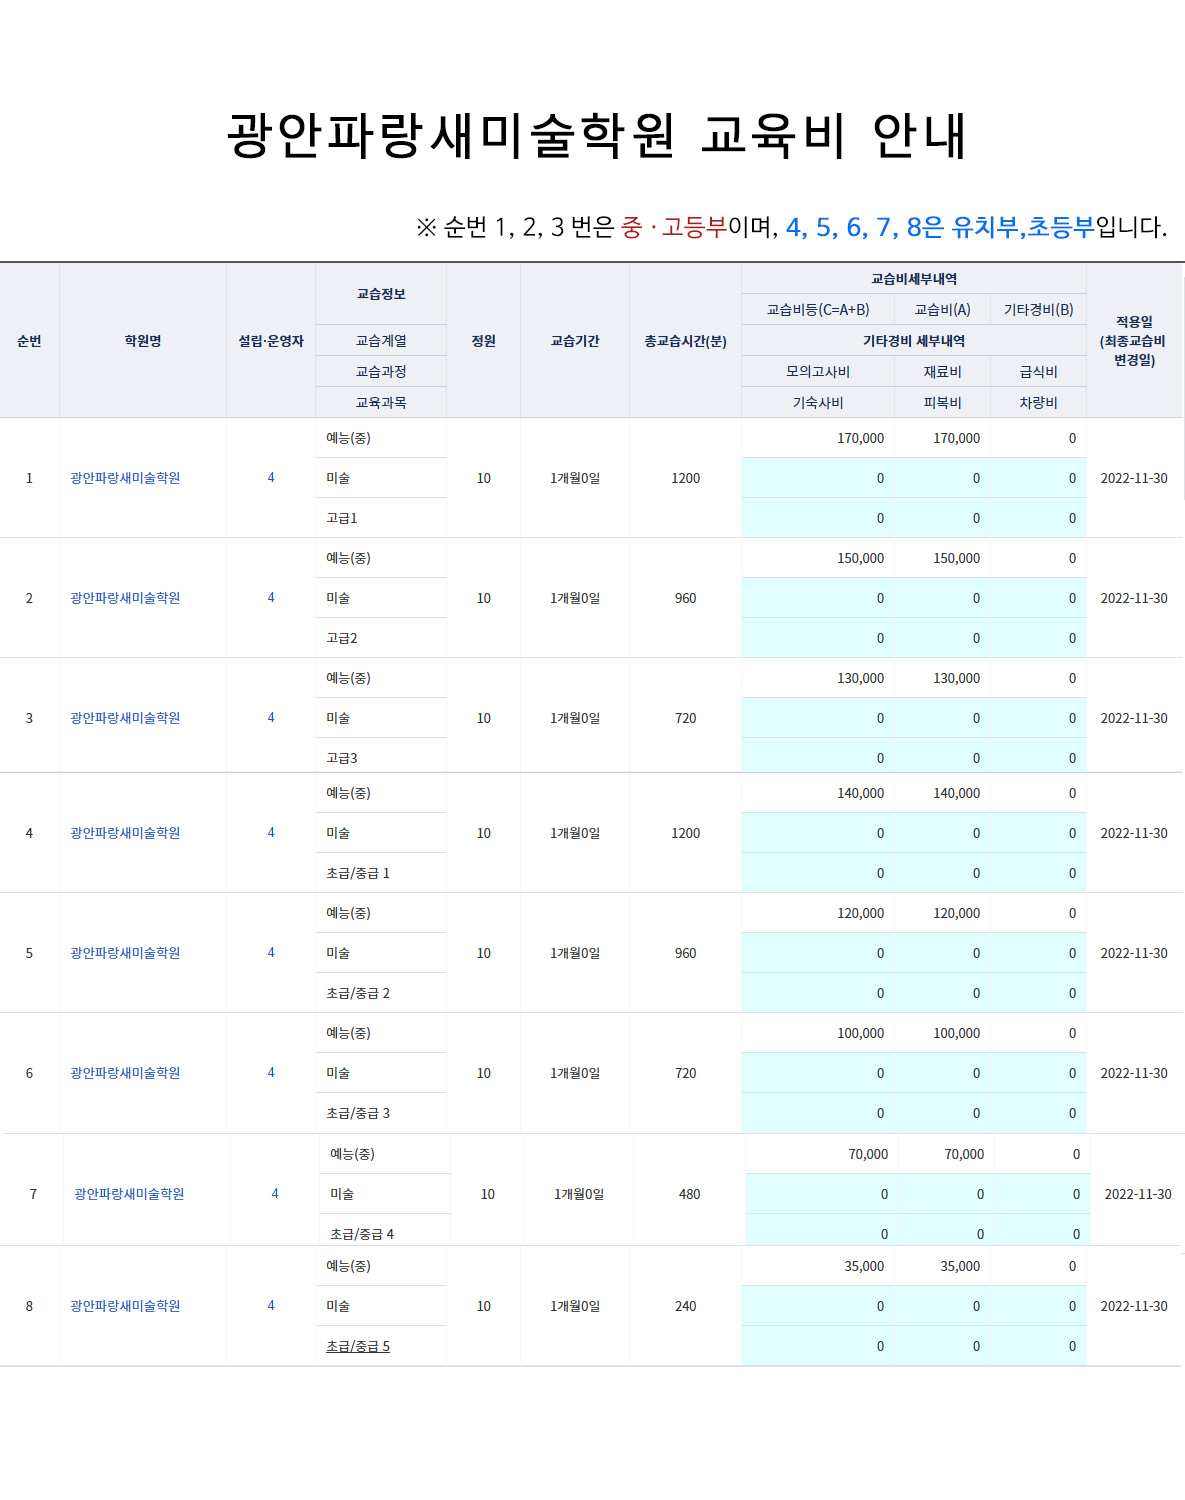Image resolution: width=1185 pixels, height=1500 pixels.
Task: Click the academy name link in row 6
Action: click(x=125, y=1073)
